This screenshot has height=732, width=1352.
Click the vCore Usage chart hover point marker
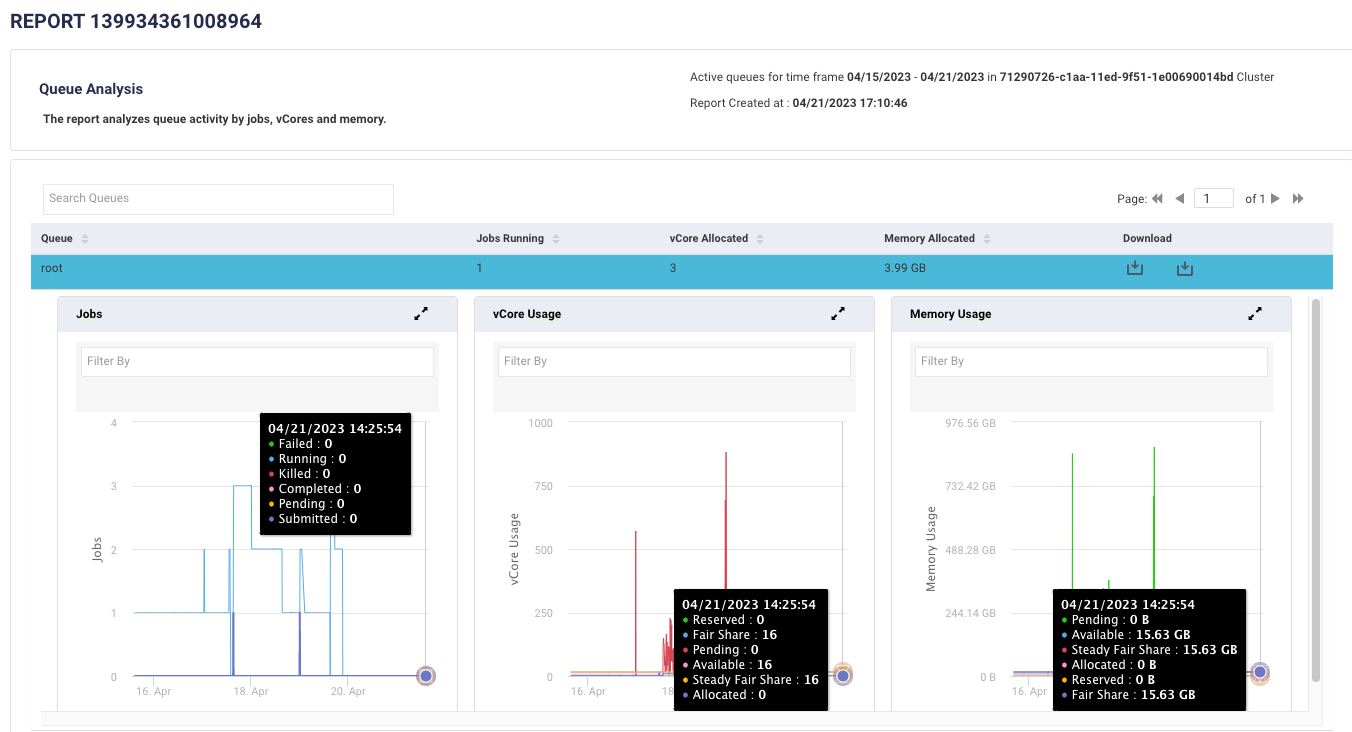tap(843, 676)
